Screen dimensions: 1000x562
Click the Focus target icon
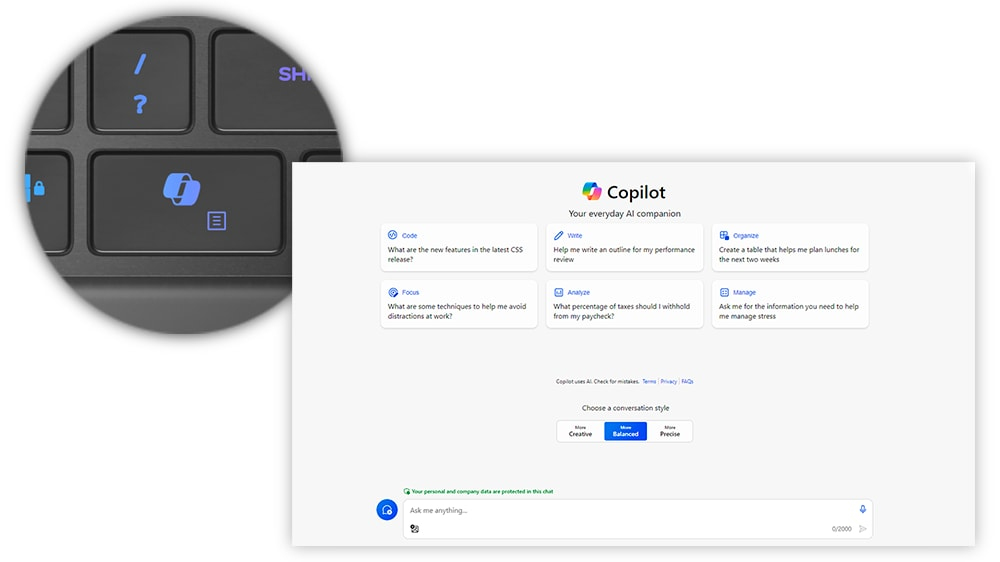[x=393, y=293]
